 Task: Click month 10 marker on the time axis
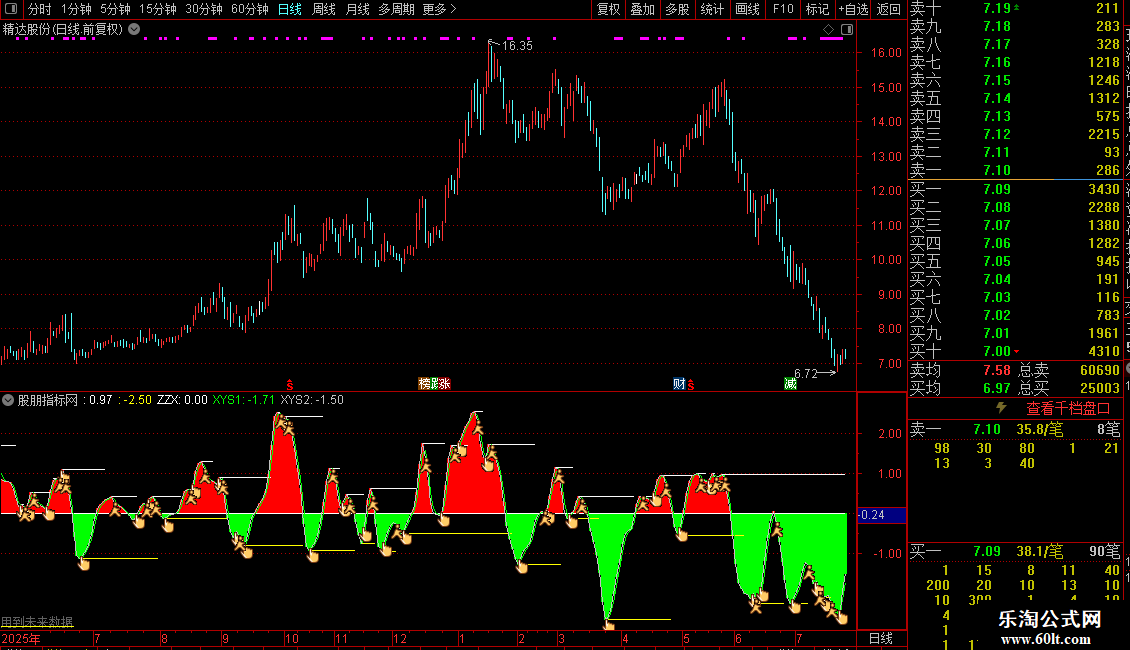(291, 638)
